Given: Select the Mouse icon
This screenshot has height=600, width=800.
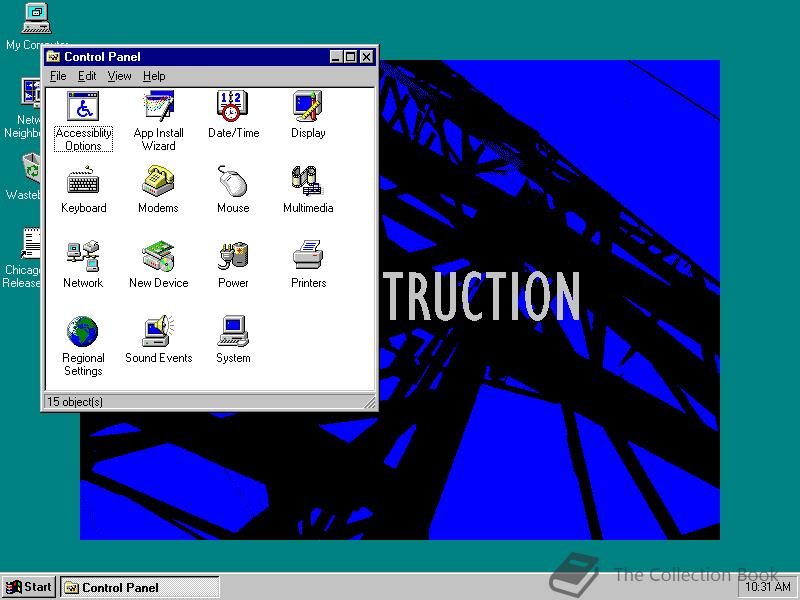Looking at the screenshot, I should (233, 181).
